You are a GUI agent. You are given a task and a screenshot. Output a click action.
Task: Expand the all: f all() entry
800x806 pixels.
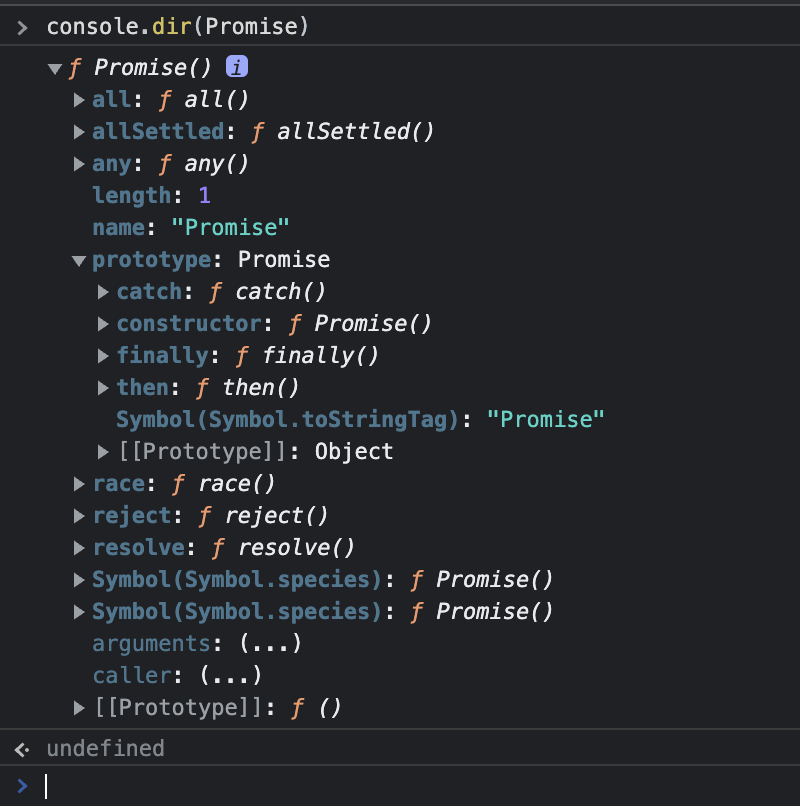coord(79,100)
